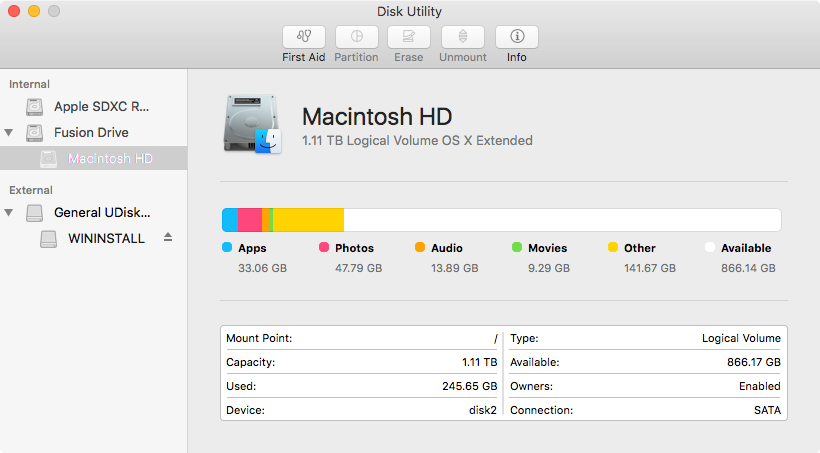Click the 13.89 GB Audio value
The height and width of the screenshot is (453, 820).
(x=454, y=268)
